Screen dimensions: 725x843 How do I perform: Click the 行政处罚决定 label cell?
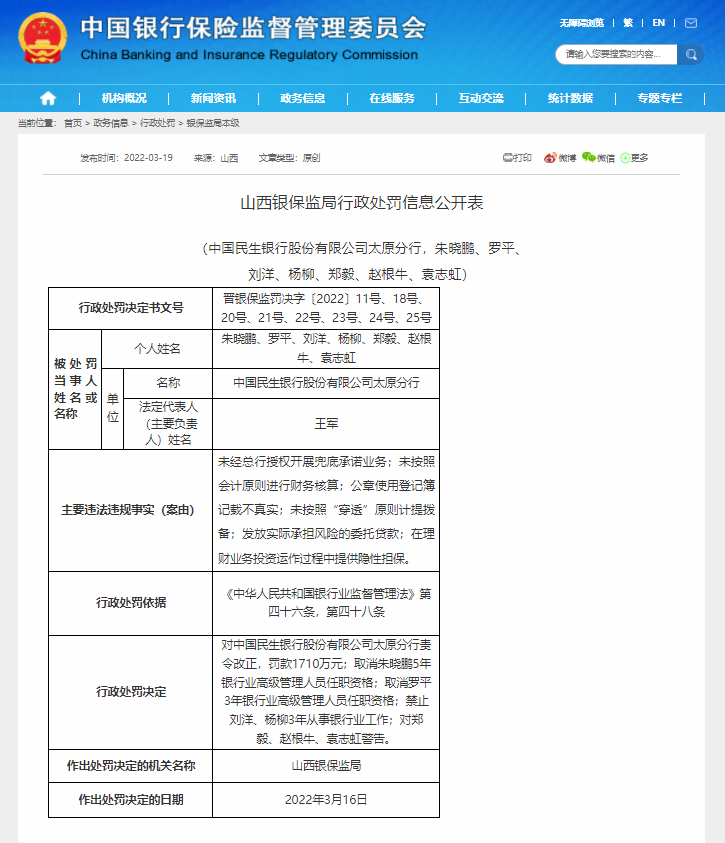coord(131,692)
